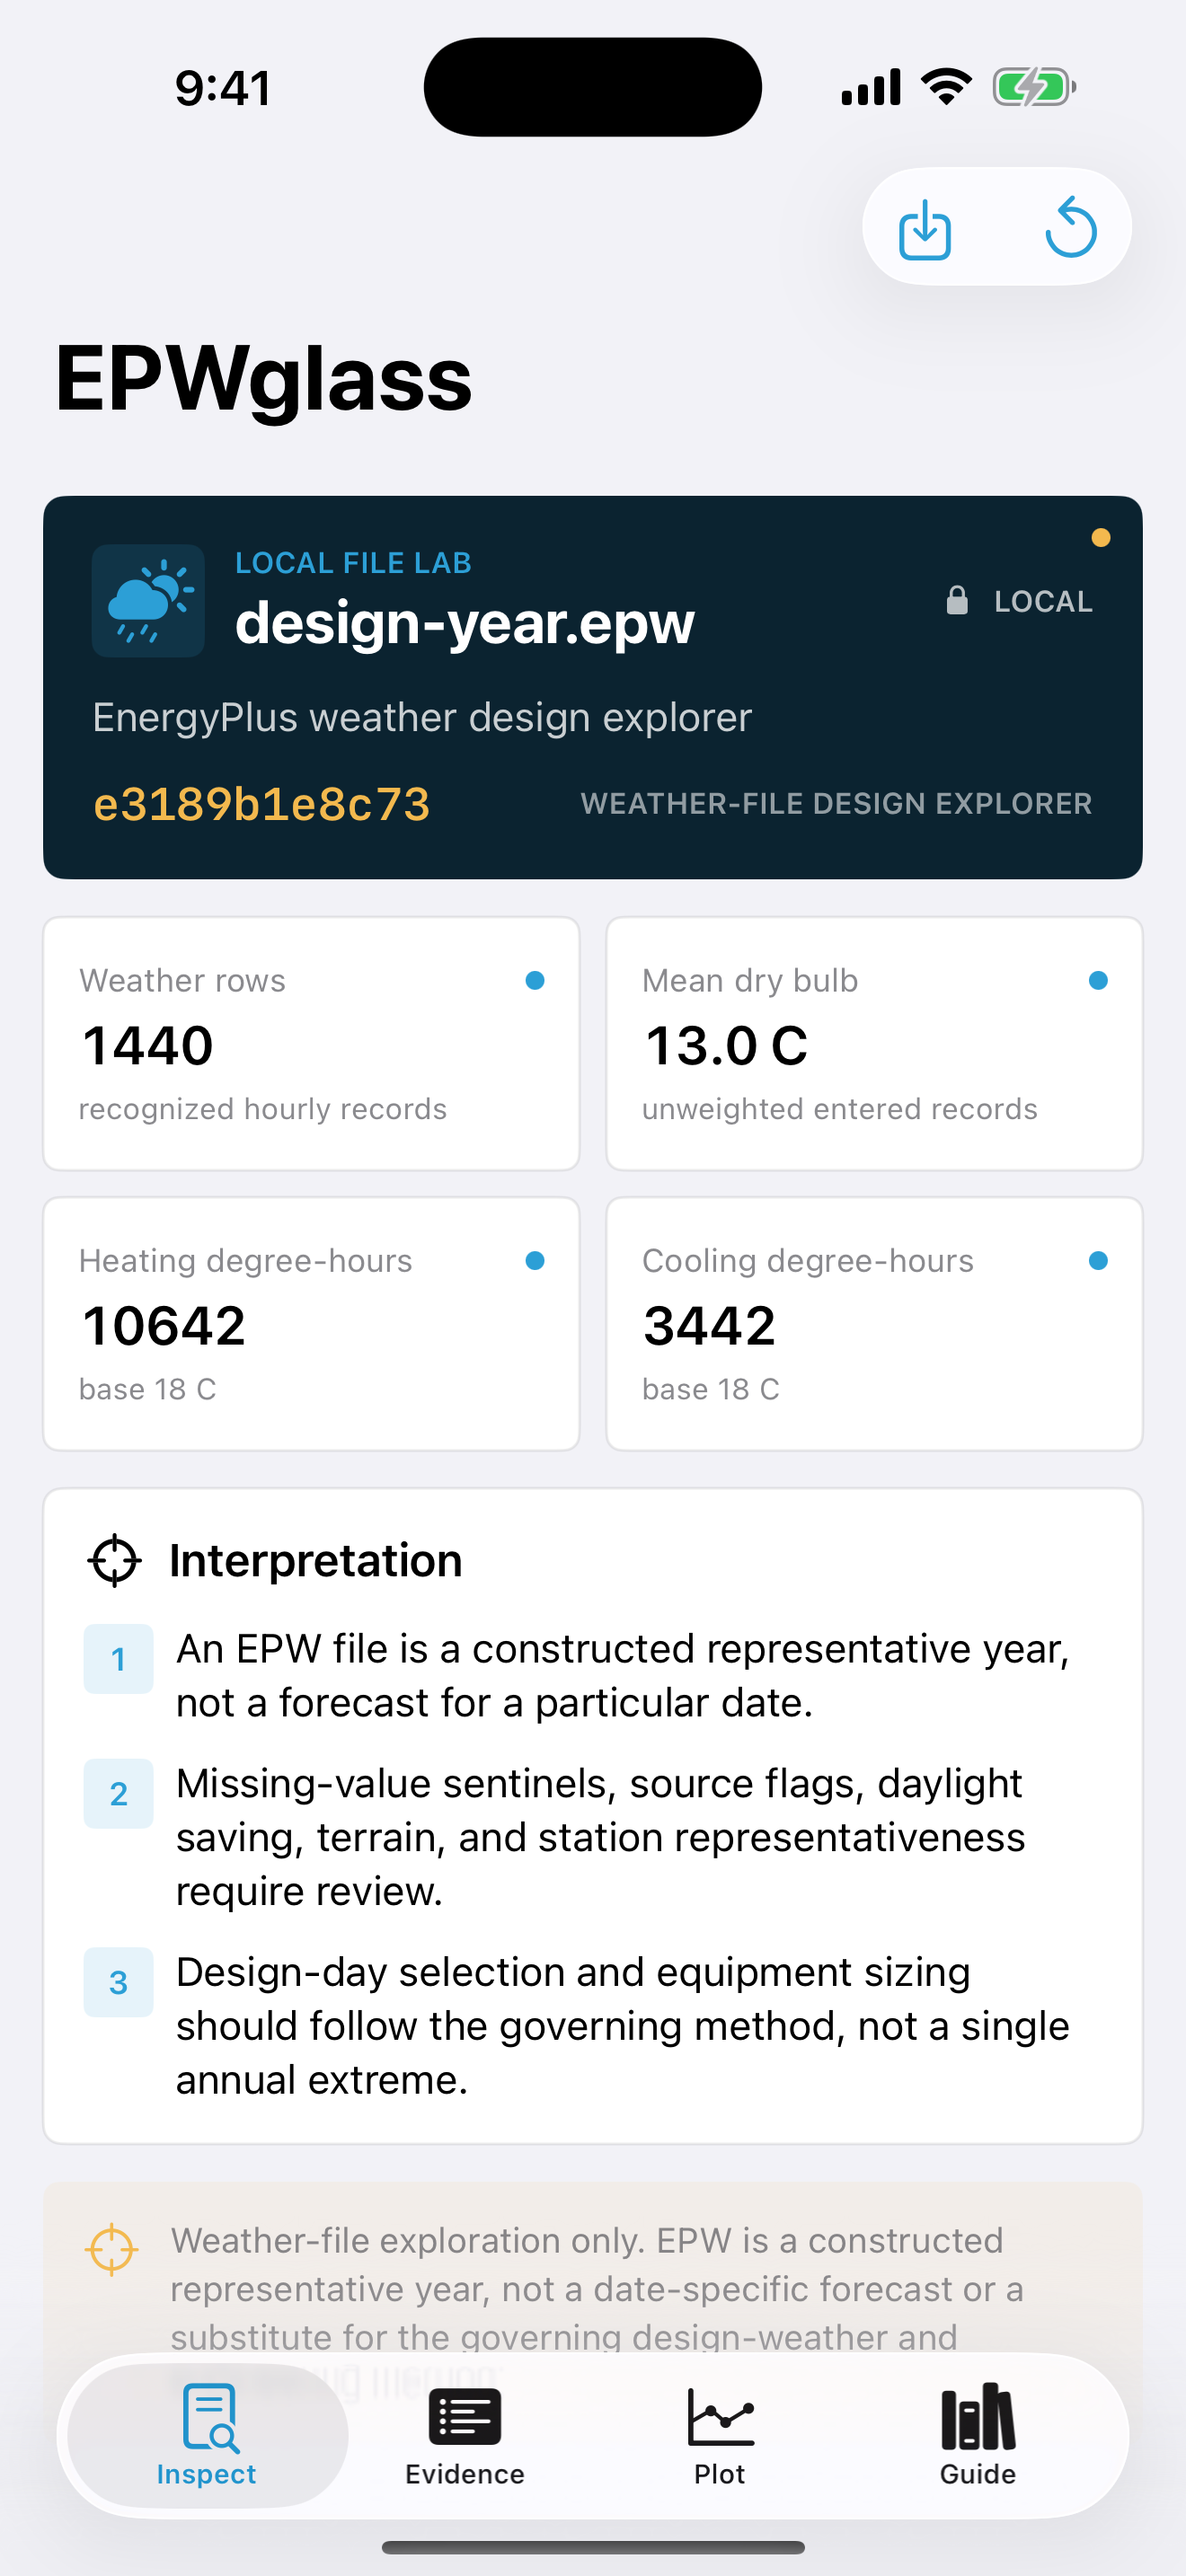Tap the cellular signal bars icon

tap(871, 87)
